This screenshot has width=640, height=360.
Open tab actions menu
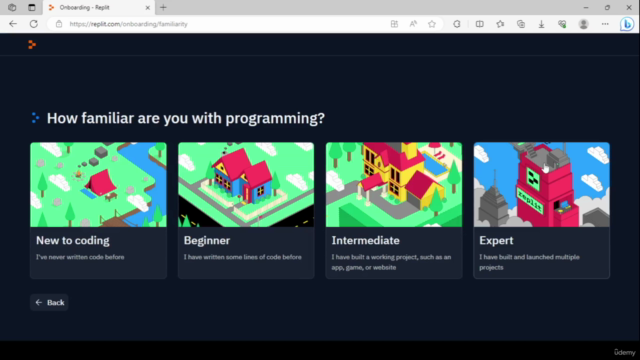point(32,7)
